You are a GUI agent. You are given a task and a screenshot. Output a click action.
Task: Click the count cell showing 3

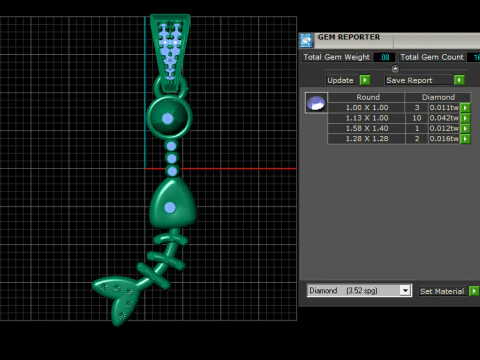[x=417, y=108]
